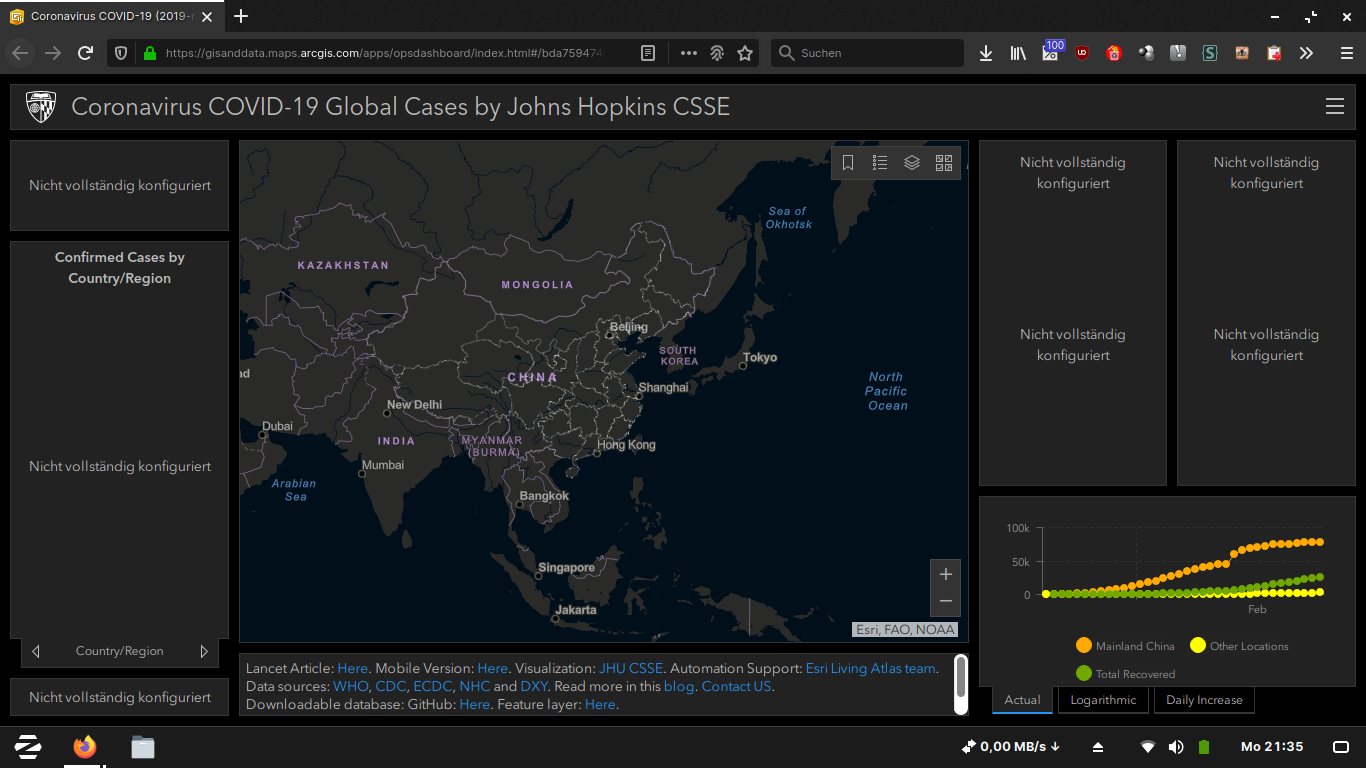Image resolution: width=1366 pixels, height=768 pixels.
Task: Switch chart to the Actual tab
Action: click(1022, 700)
